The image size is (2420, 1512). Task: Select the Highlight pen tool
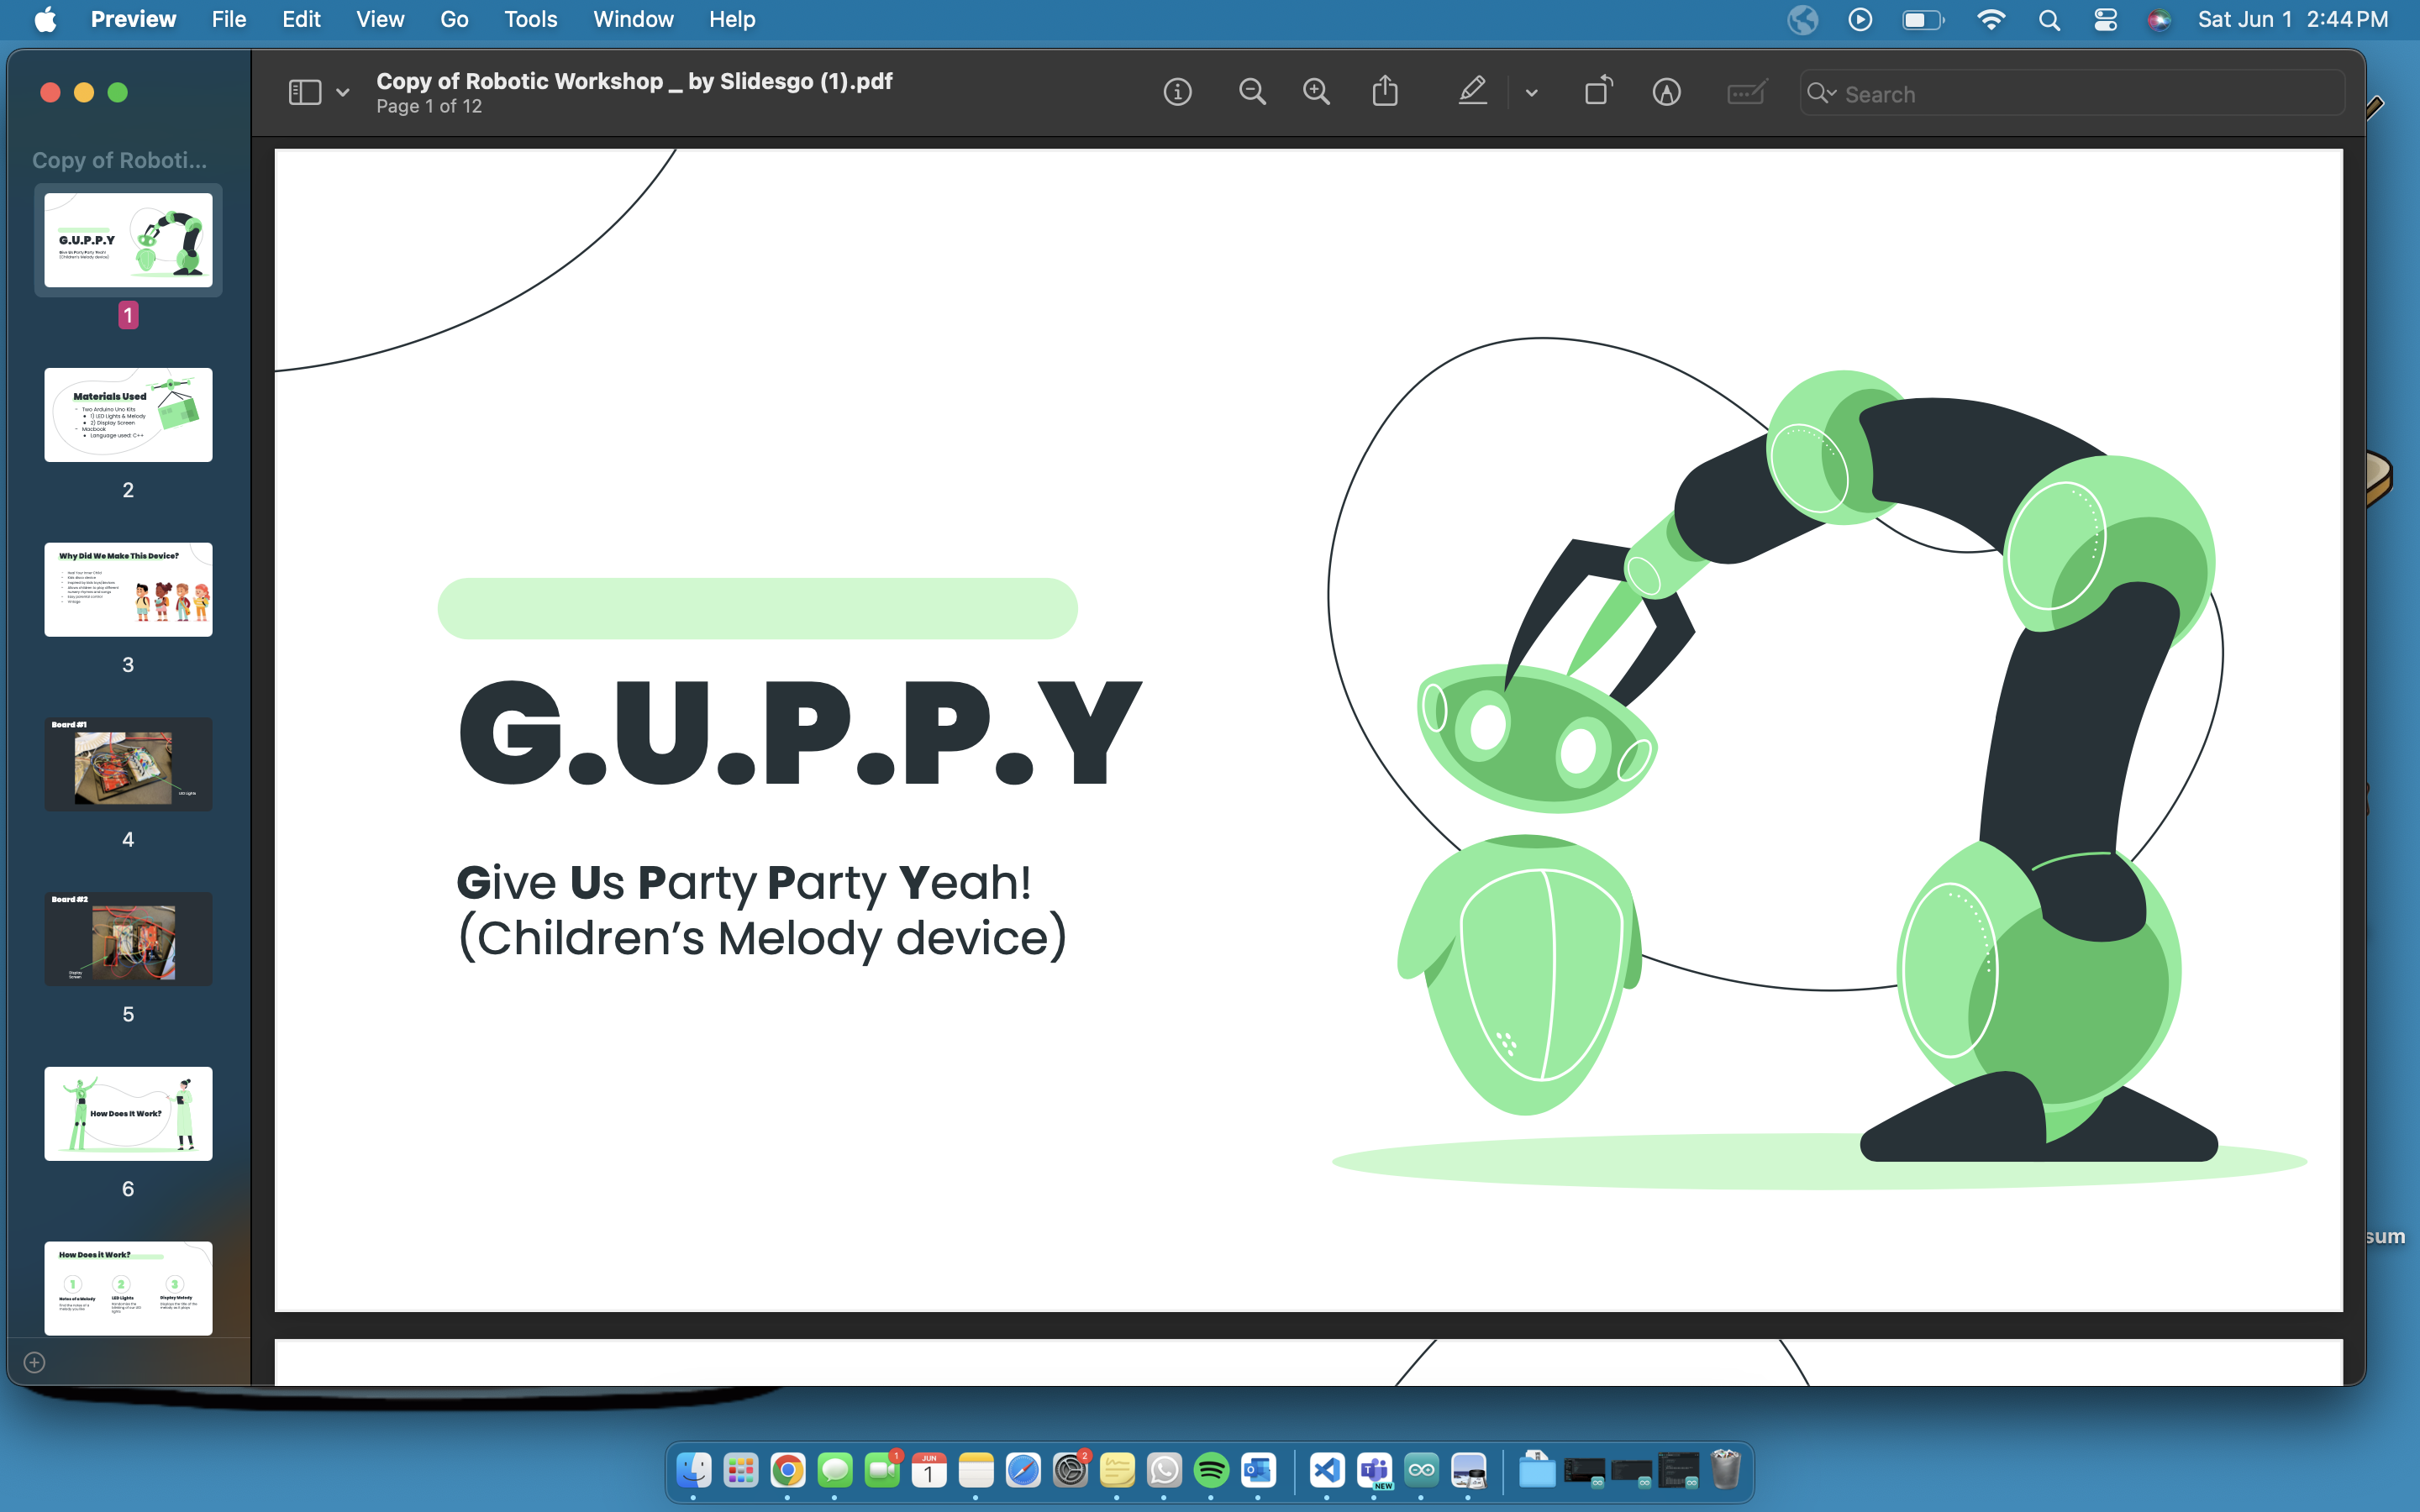pos(1472,92)
